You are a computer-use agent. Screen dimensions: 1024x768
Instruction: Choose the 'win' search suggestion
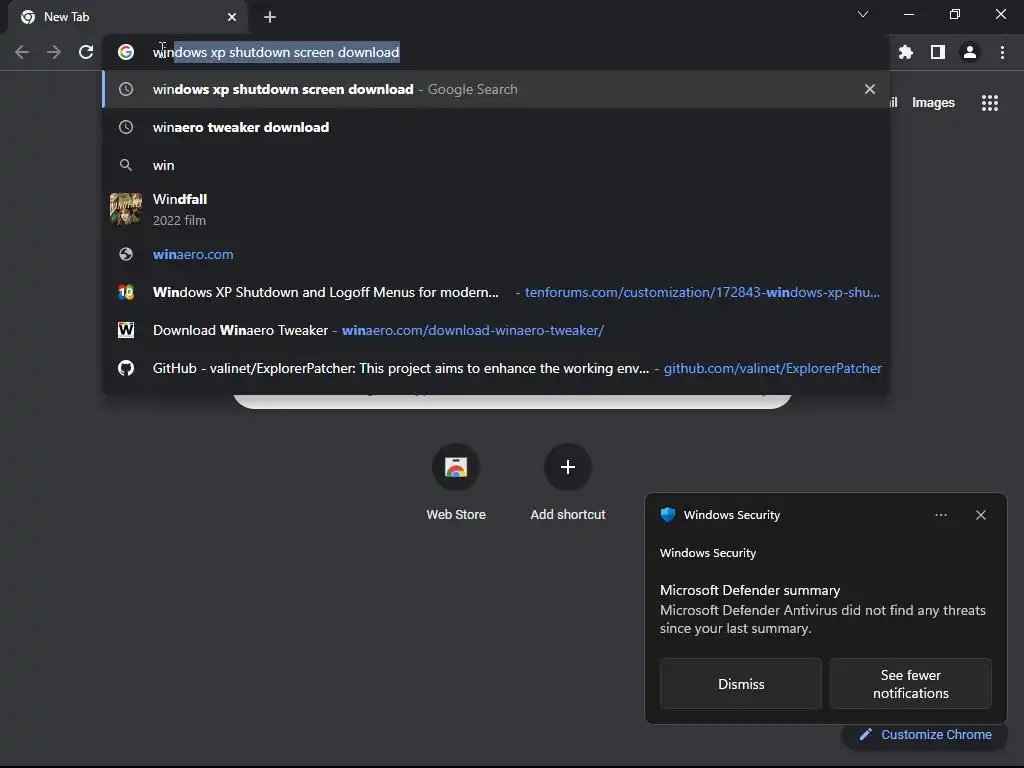tap(496, 165)
